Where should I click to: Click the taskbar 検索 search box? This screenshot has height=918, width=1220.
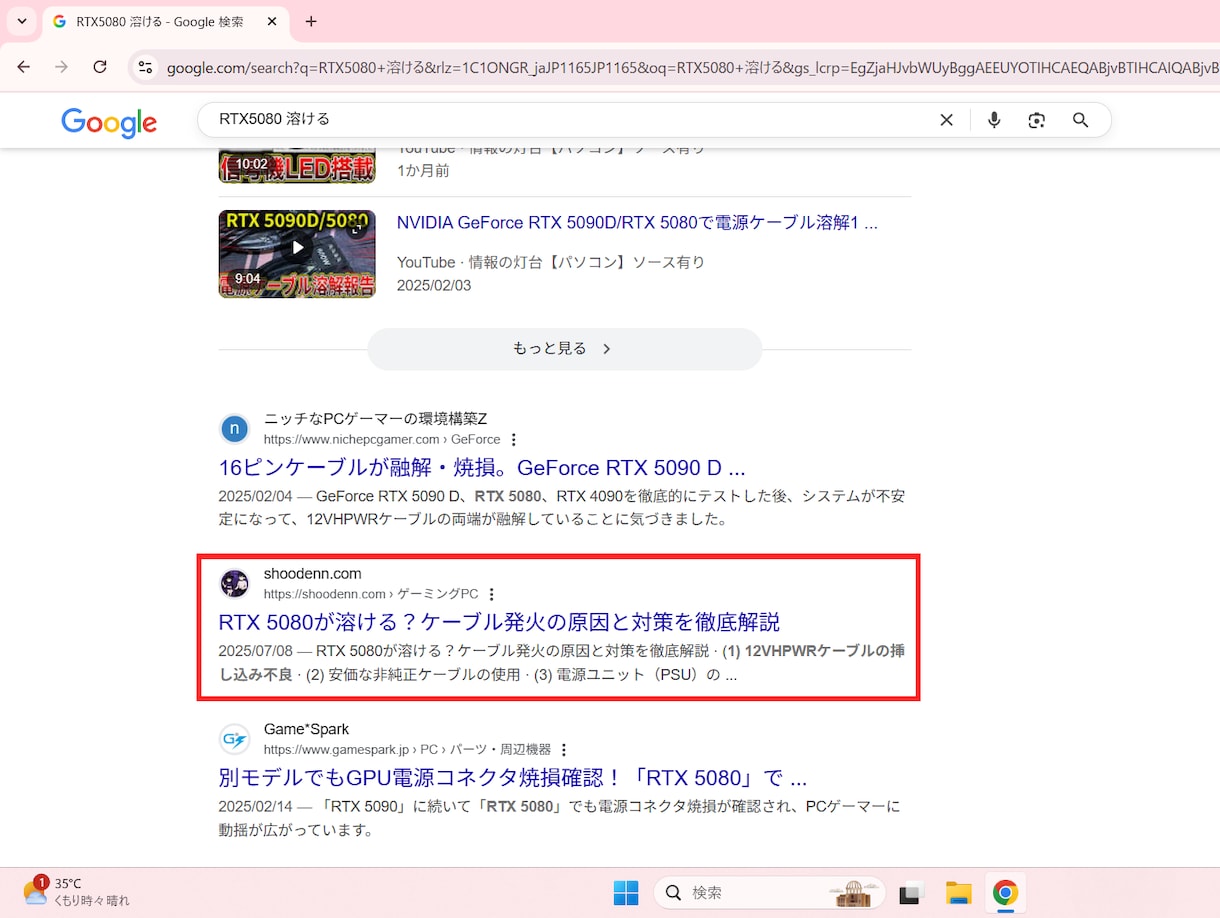coord(770,893)
